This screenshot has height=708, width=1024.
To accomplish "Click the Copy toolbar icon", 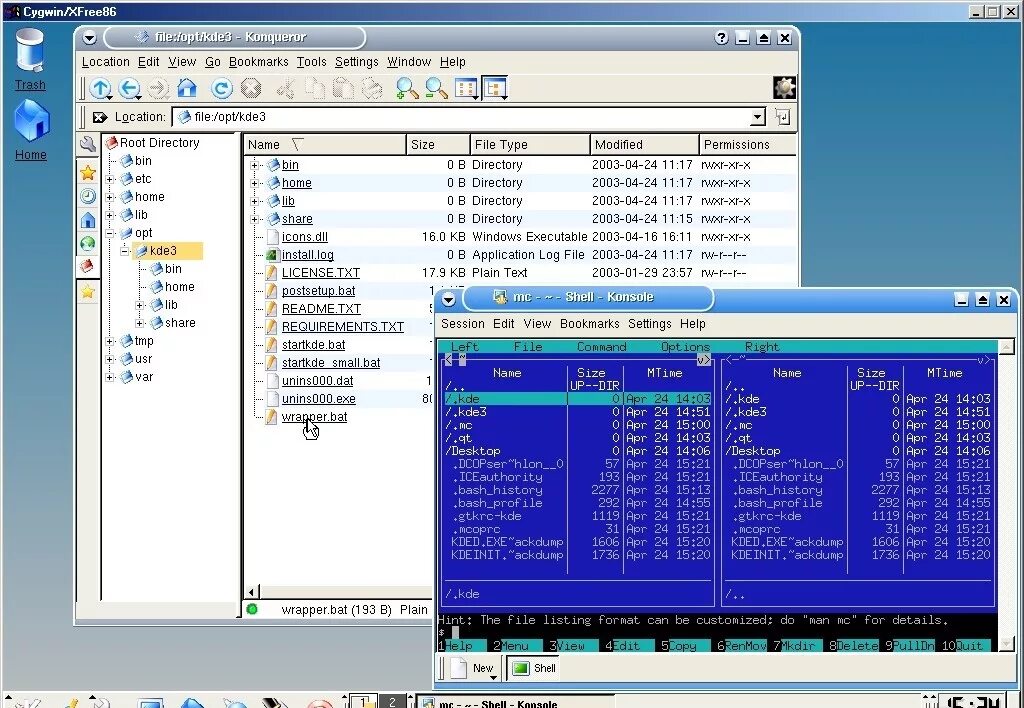I will [x=315, y=88].
